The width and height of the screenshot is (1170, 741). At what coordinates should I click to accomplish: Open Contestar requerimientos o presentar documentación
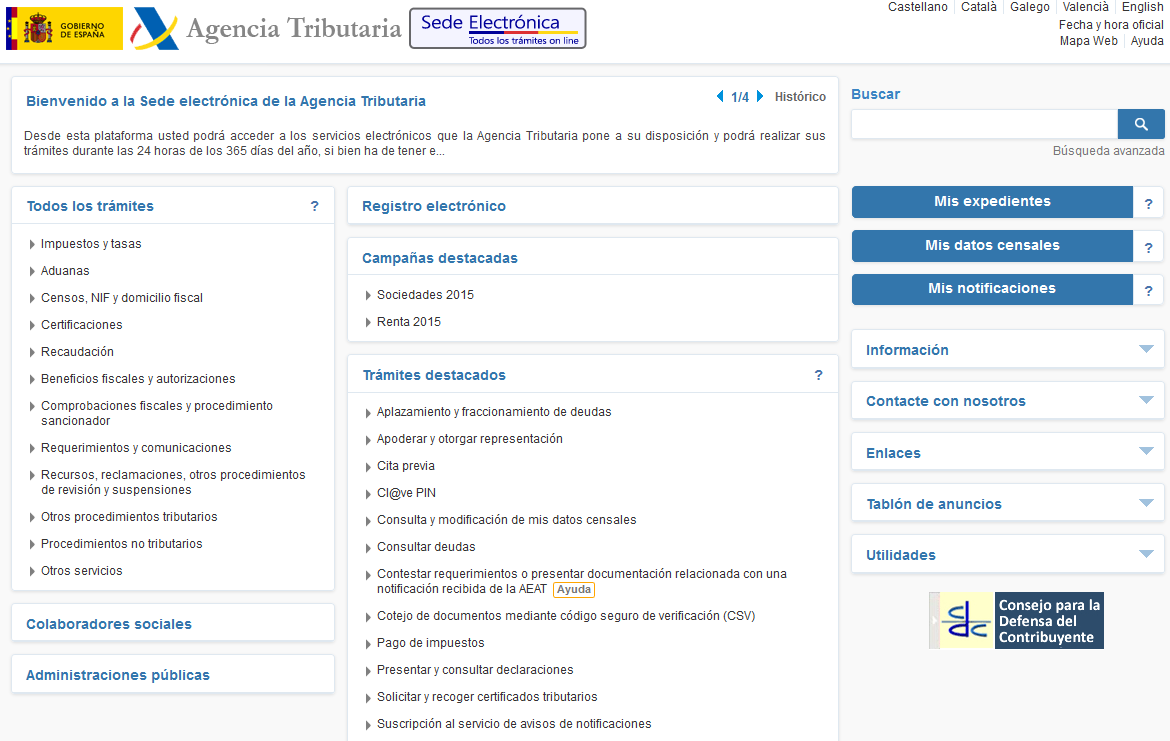[x=582, y=581]
